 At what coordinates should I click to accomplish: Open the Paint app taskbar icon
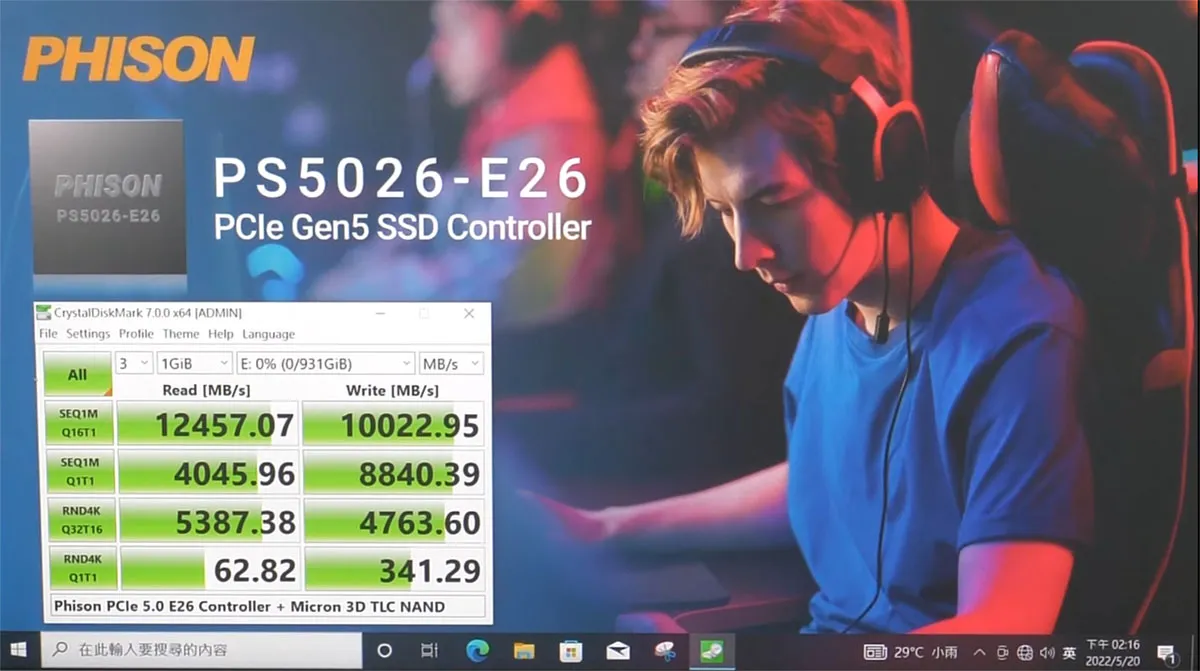665,651
